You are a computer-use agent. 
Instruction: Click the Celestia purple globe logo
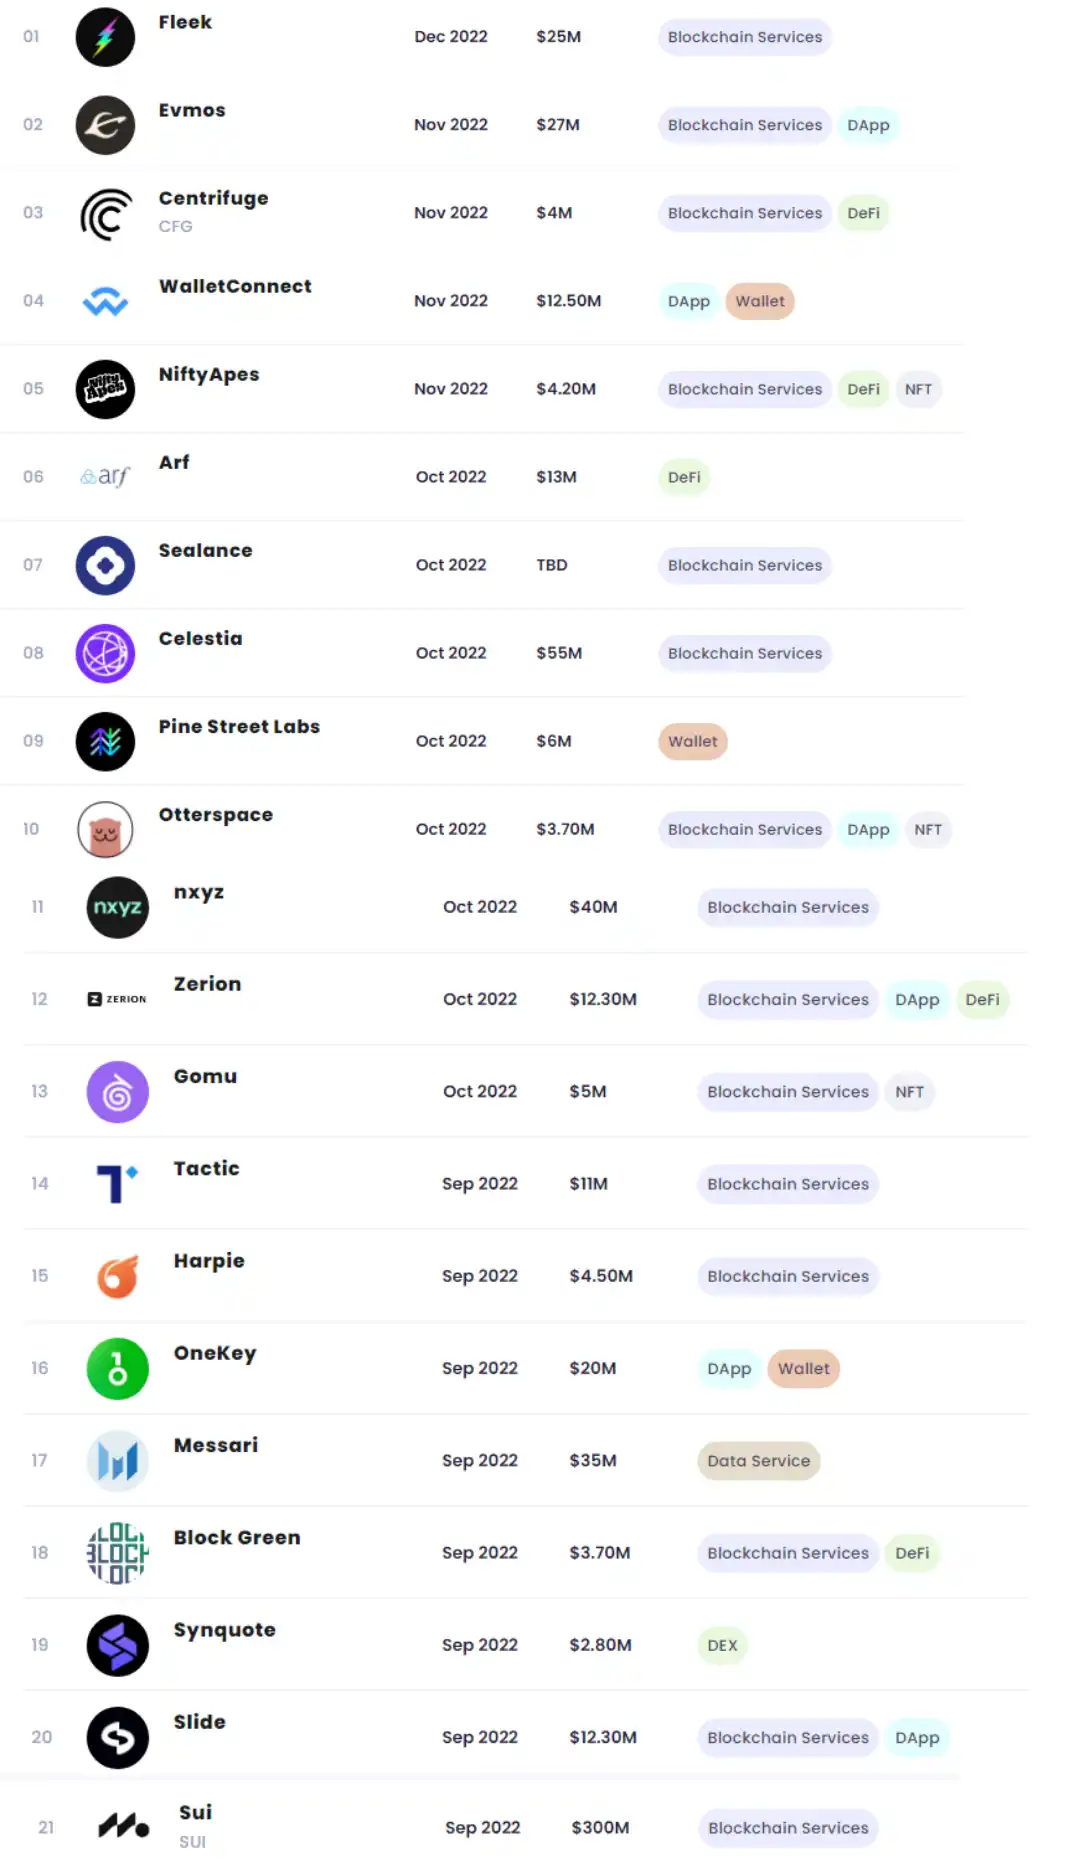pos(105,653)
